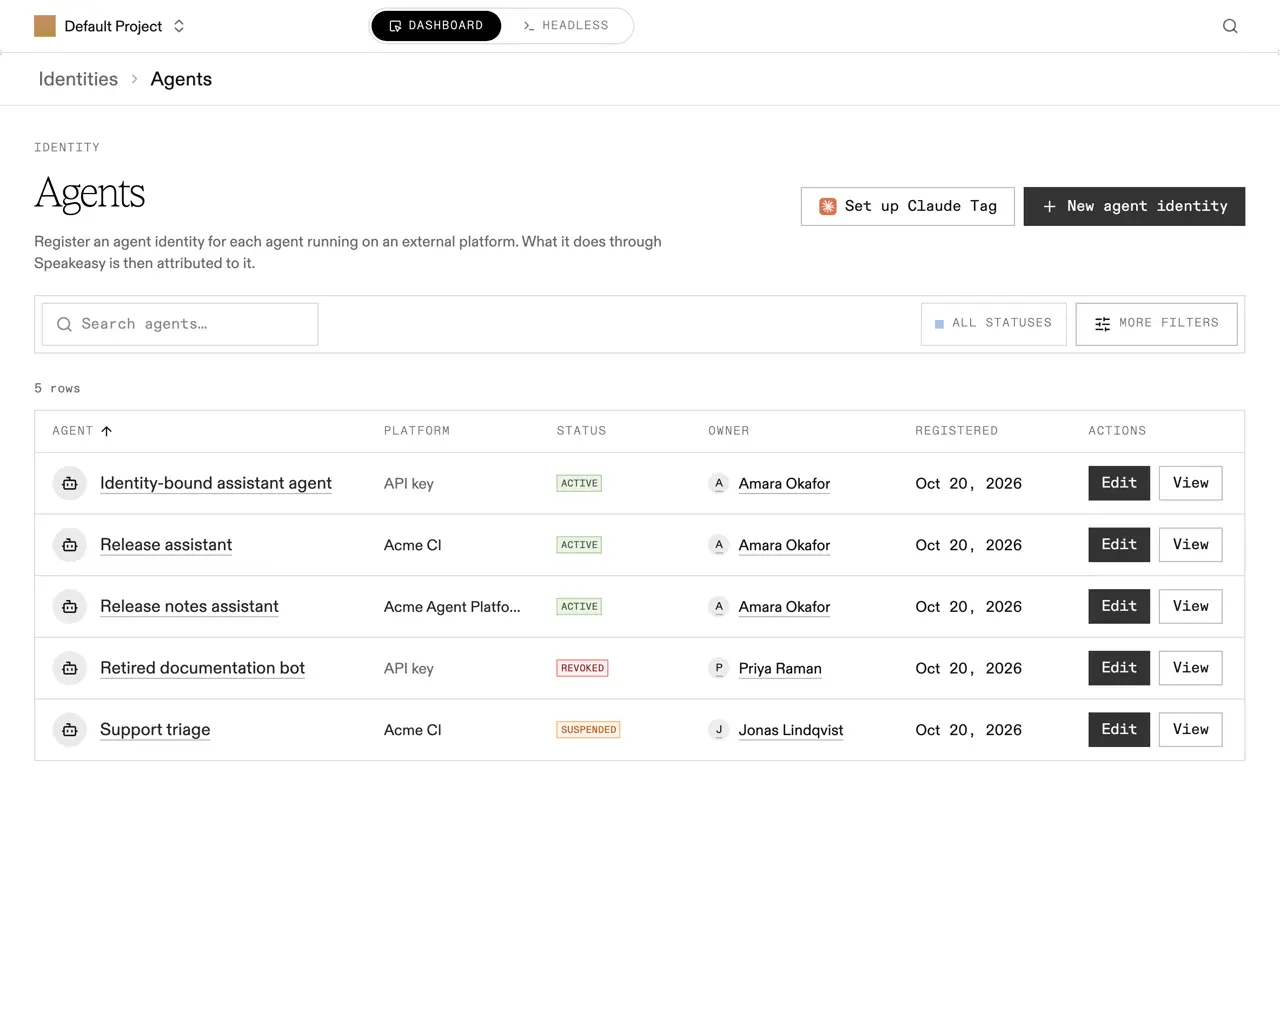
Task: Expand the More Filters panel
Action: (1156, 324)
